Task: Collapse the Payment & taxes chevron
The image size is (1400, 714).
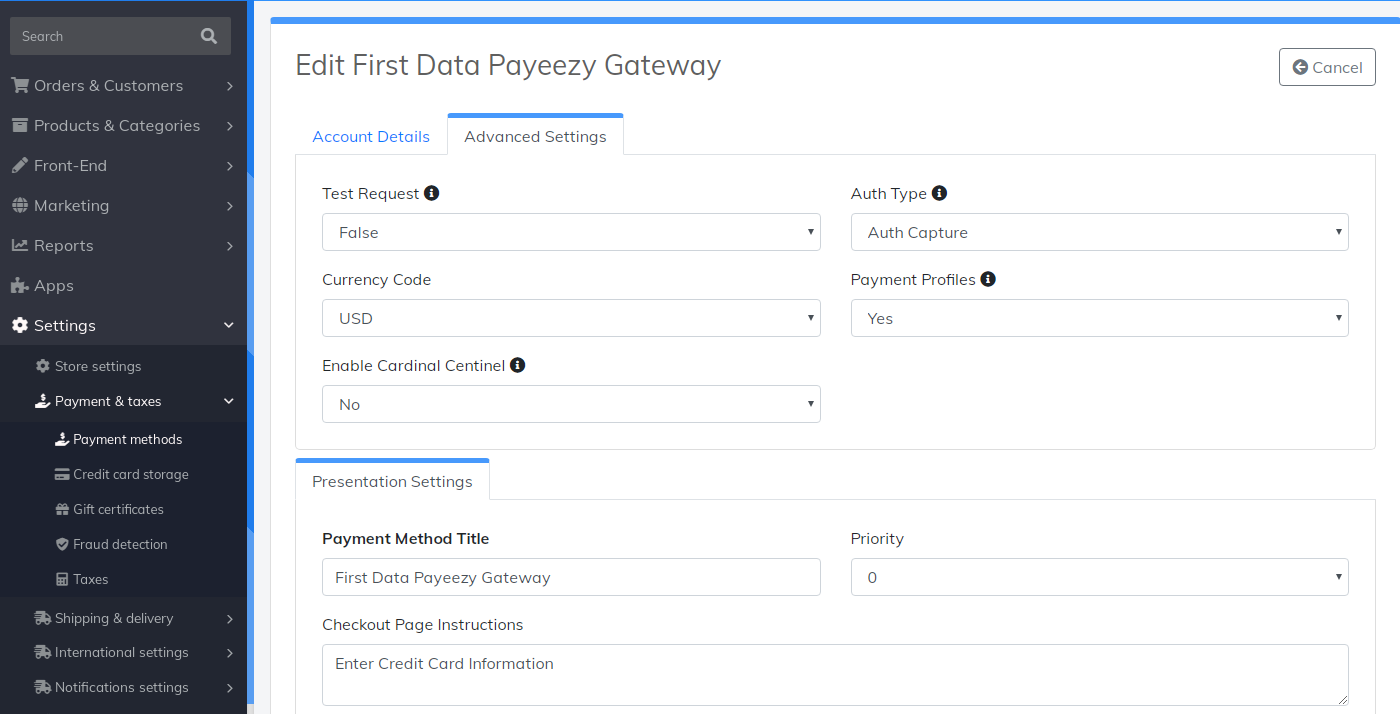Action: pos(229,401)
